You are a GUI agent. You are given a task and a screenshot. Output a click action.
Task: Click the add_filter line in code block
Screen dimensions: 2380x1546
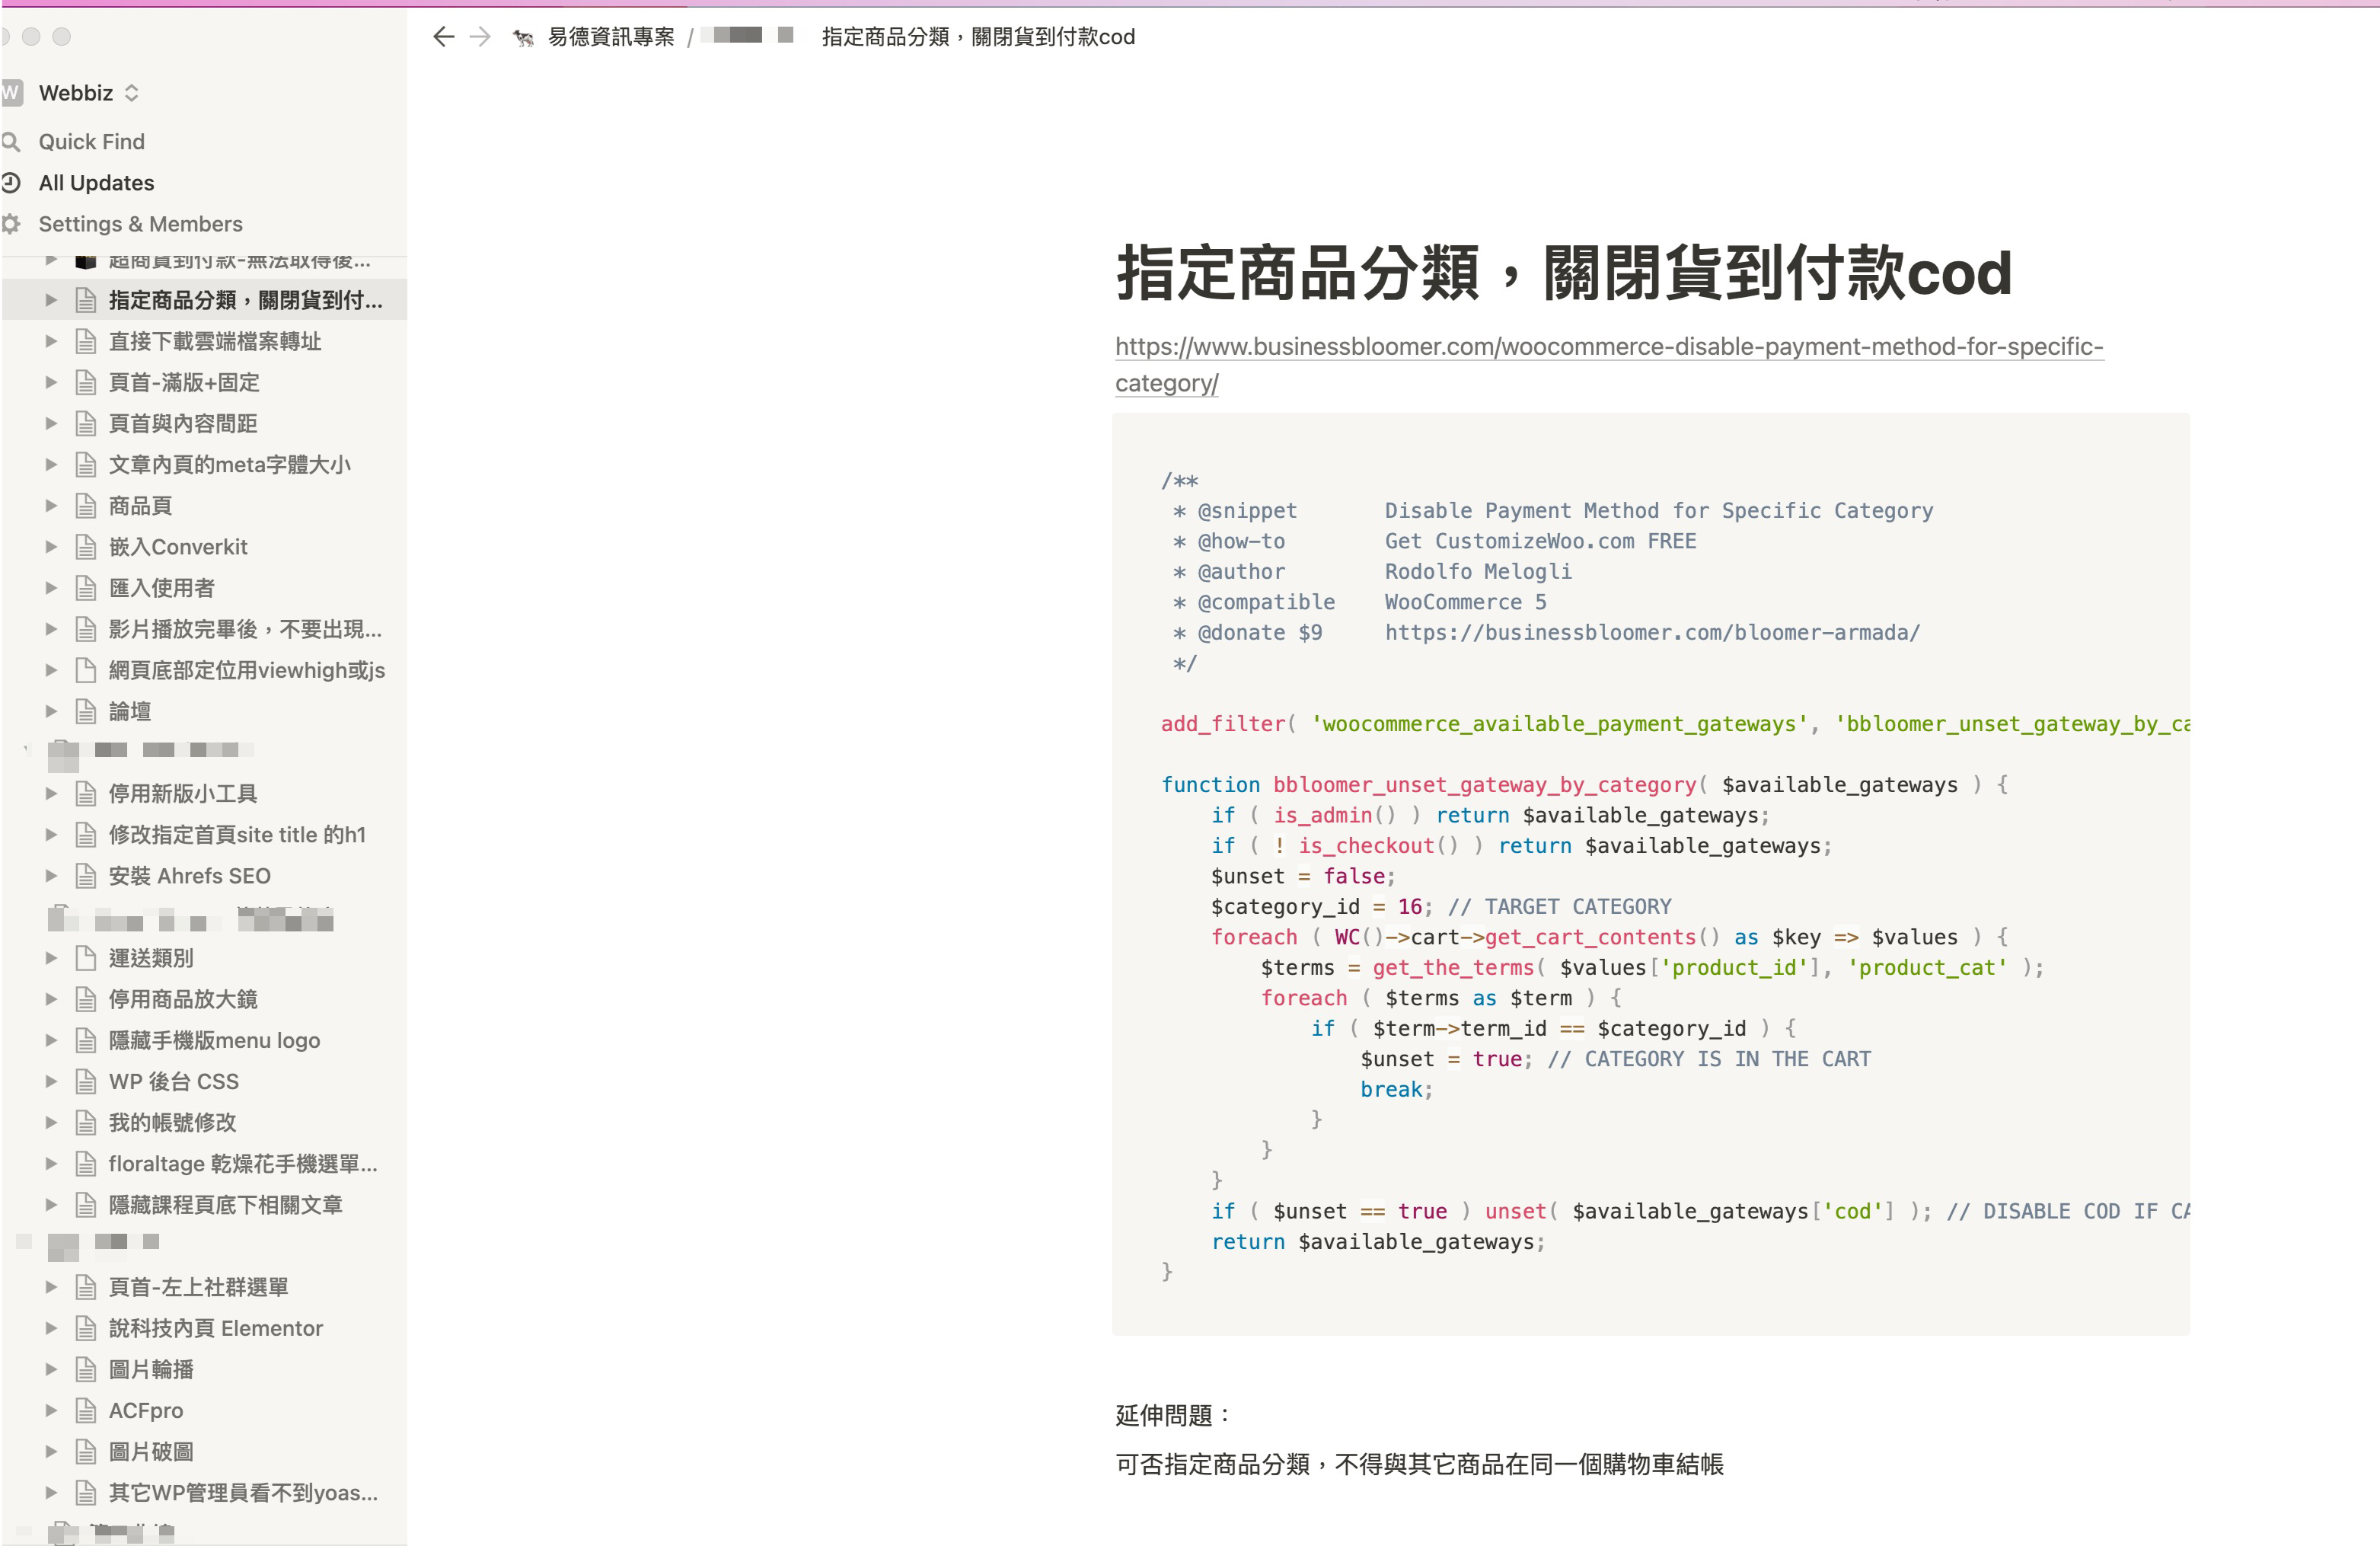(x=1675, y=724)
